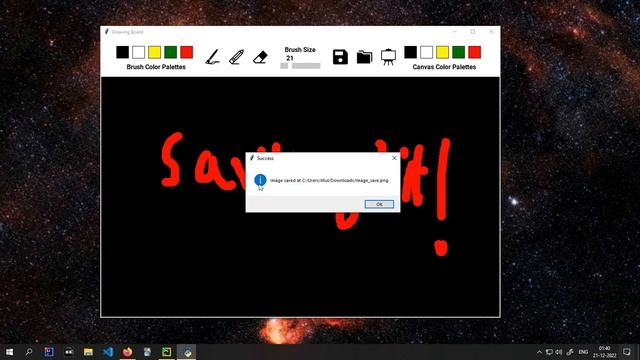Click the Canvas Color Palettes label
The width and height of the screenshot is (640, 360).
(x=444, y=67)
